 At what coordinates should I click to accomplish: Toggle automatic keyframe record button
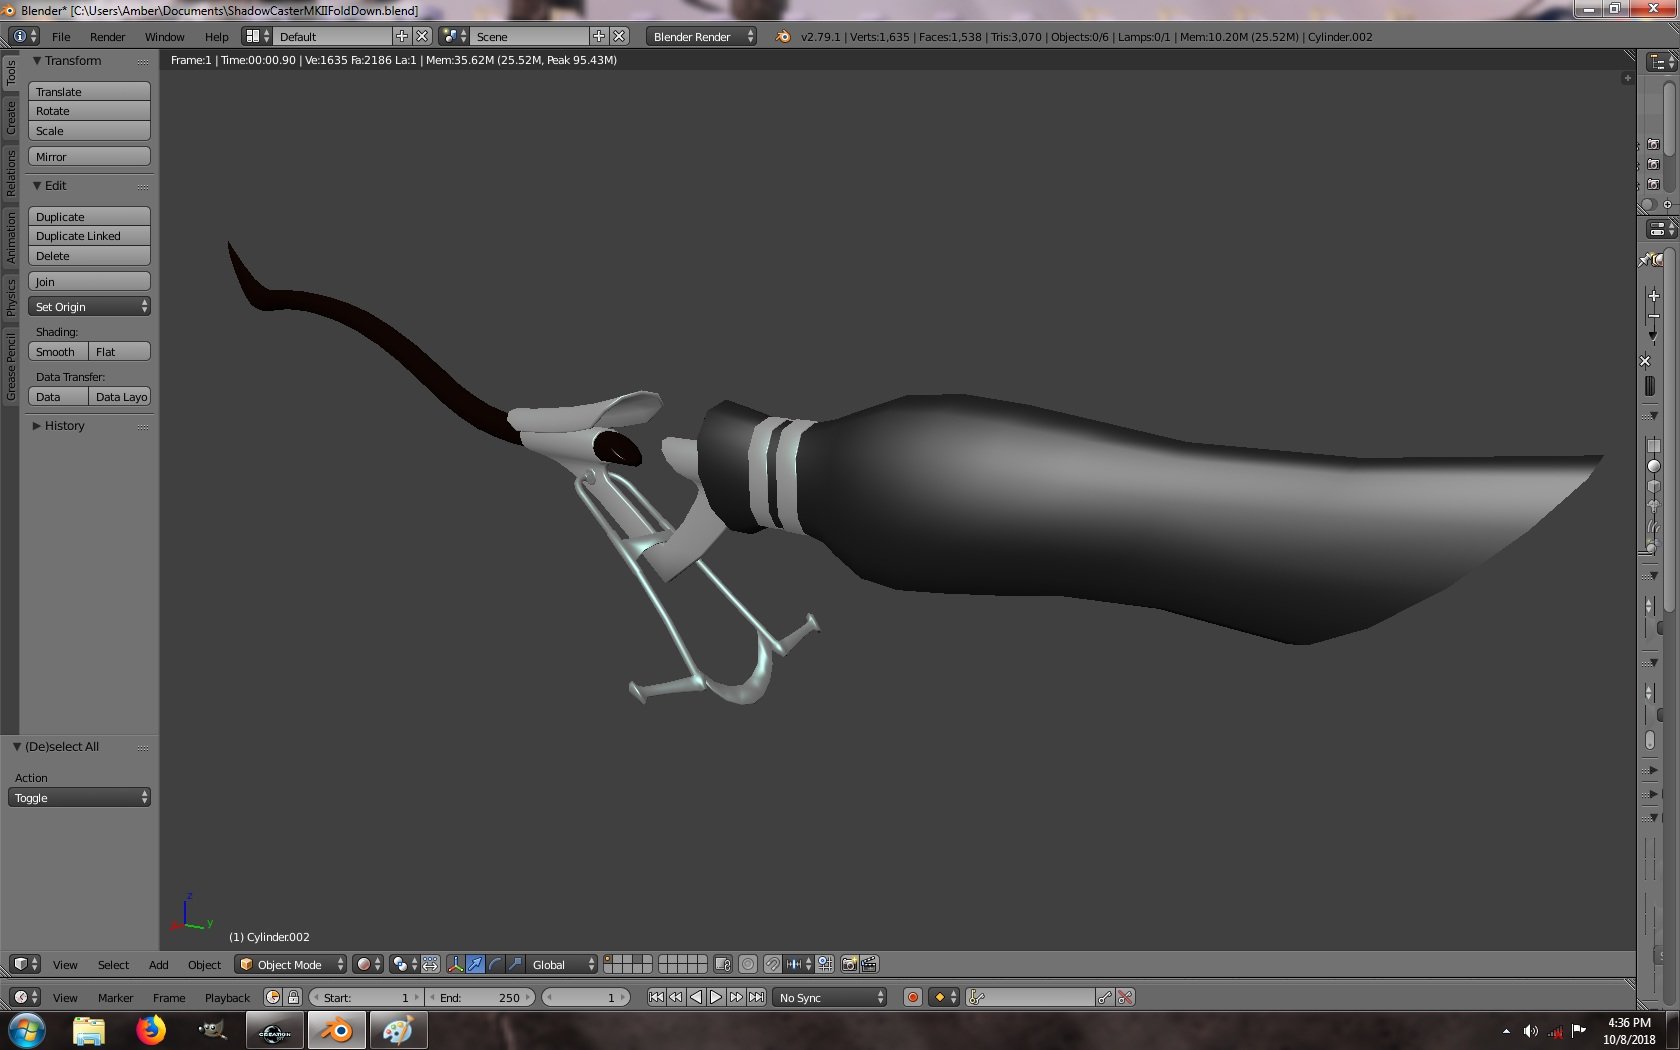[912, 997]
